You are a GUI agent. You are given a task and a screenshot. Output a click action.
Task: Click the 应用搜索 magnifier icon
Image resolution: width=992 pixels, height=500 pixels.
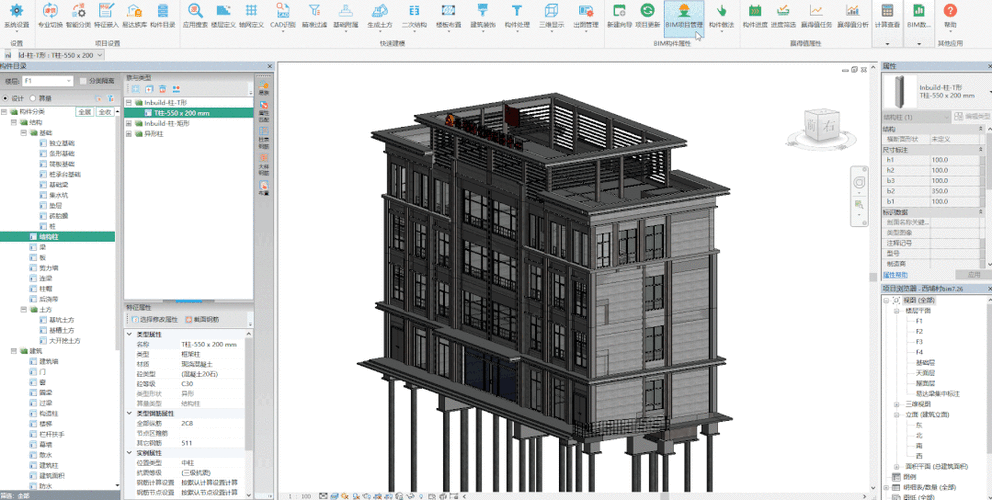[x=196, y=11]
